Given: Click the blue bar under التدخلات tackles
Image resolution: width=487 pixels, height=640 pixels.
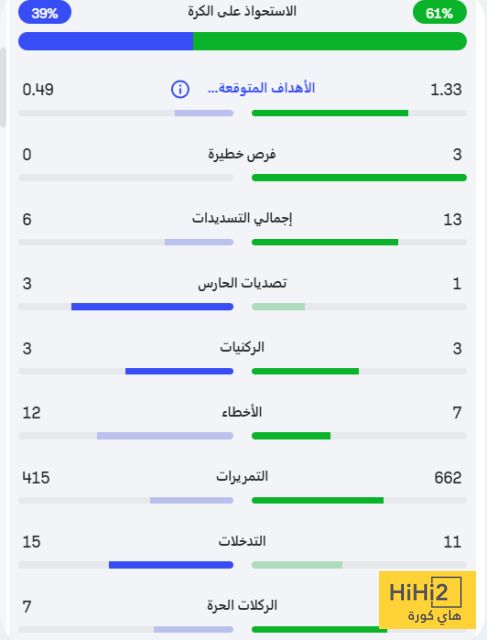Looking at the screenshot, I should coord(171,565).
